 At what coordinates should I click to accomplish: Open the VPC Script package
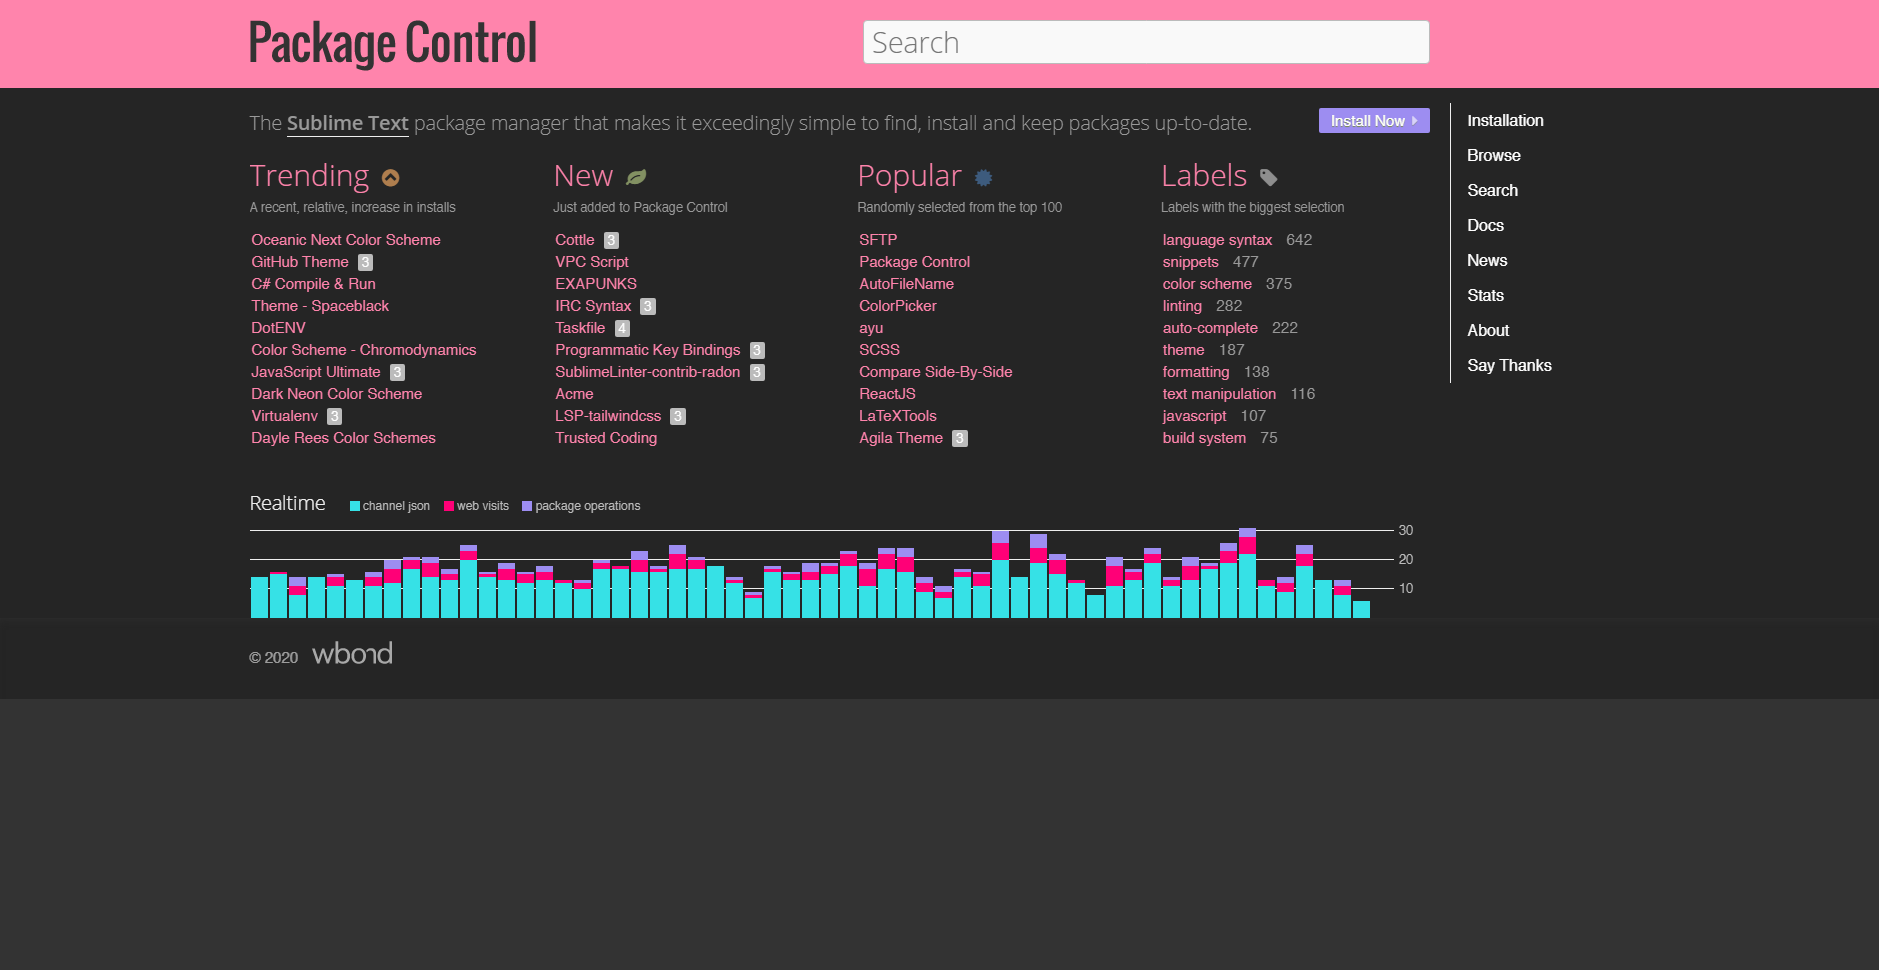click(x=592, y=262)
